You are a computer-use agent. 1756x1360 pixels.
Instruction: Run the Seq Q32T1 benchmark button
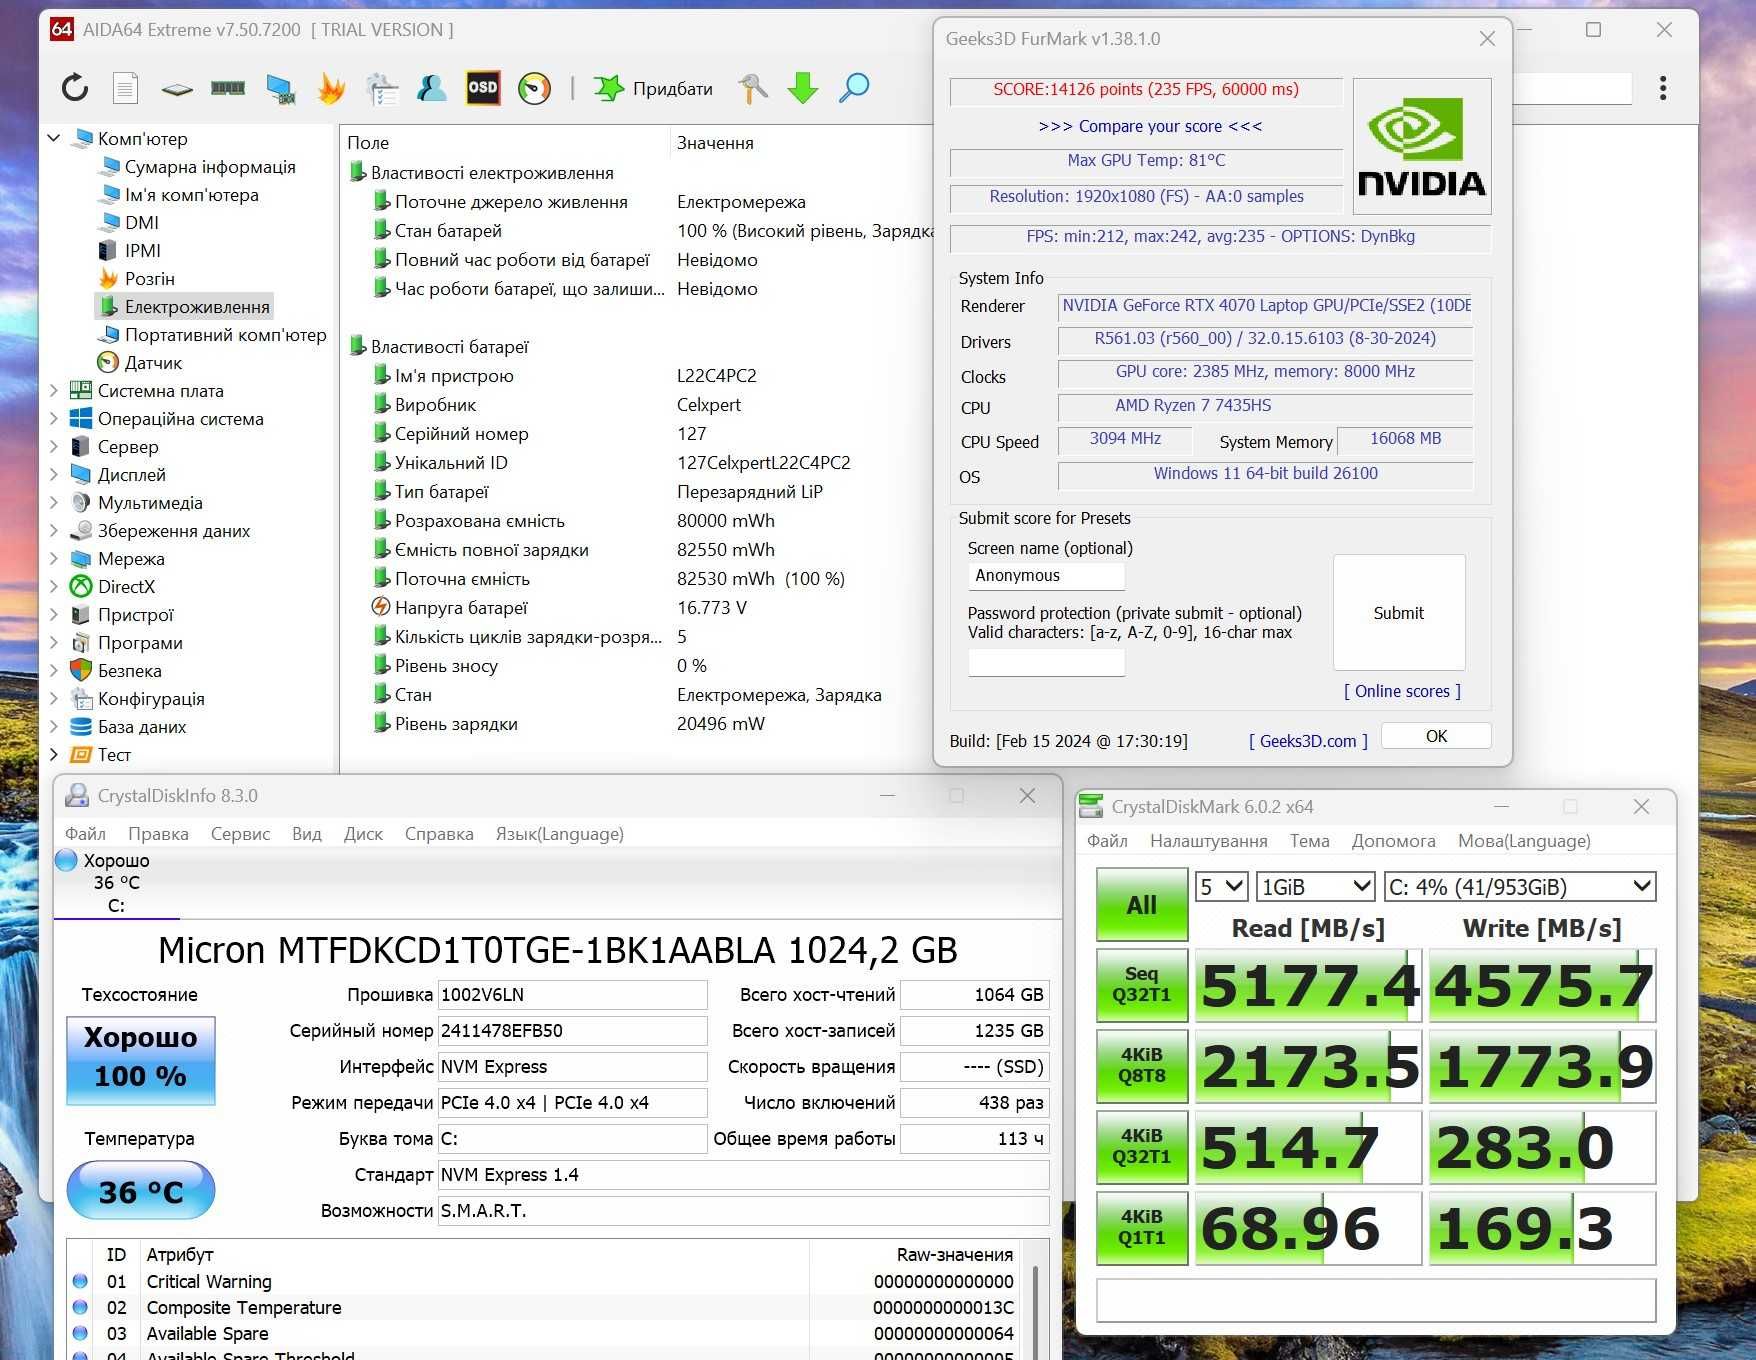(1142, 984)
